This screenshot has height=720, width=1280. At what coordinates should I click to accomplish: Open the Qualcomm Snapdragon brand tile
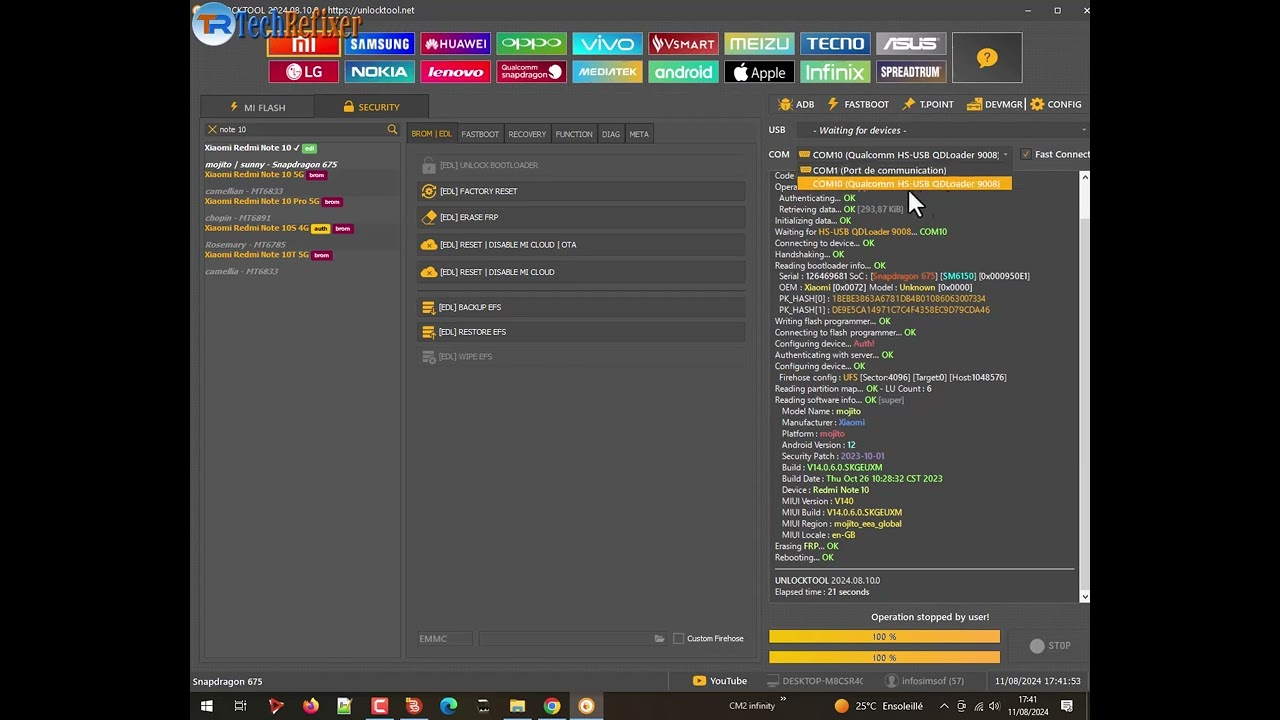click(531, 72)
